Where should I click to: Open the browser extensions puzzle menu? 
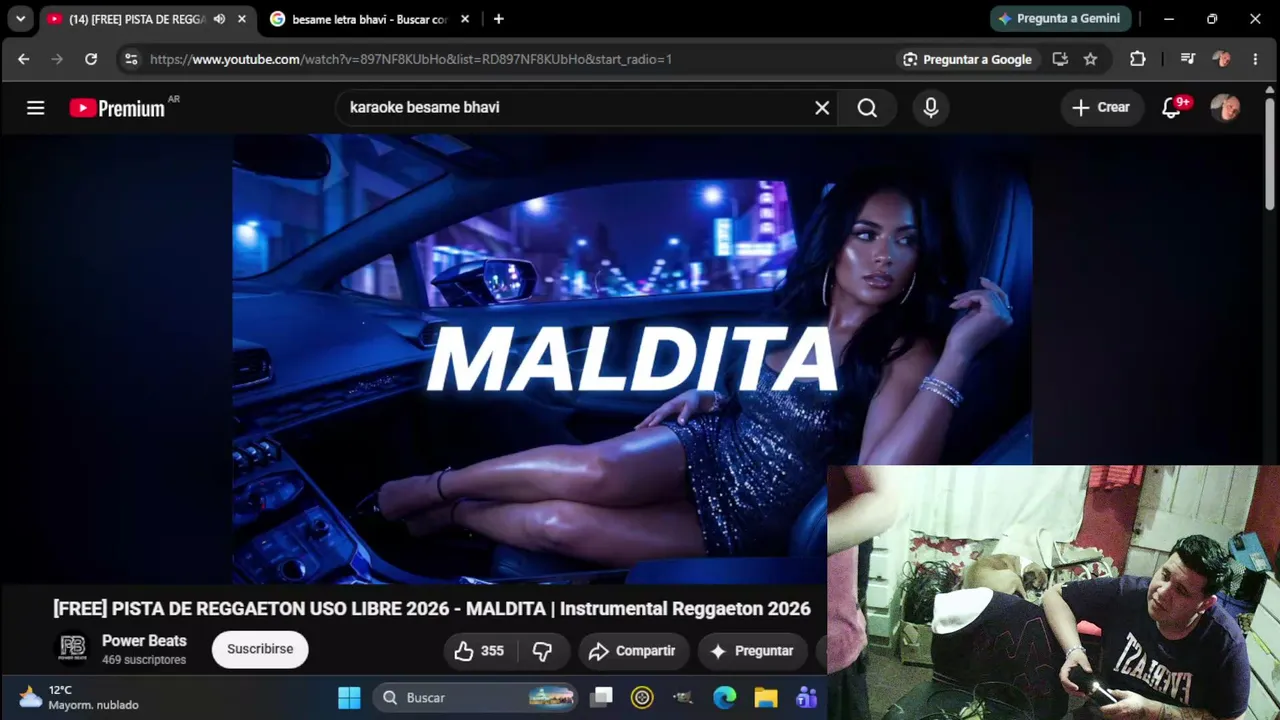coord(1138,59)
